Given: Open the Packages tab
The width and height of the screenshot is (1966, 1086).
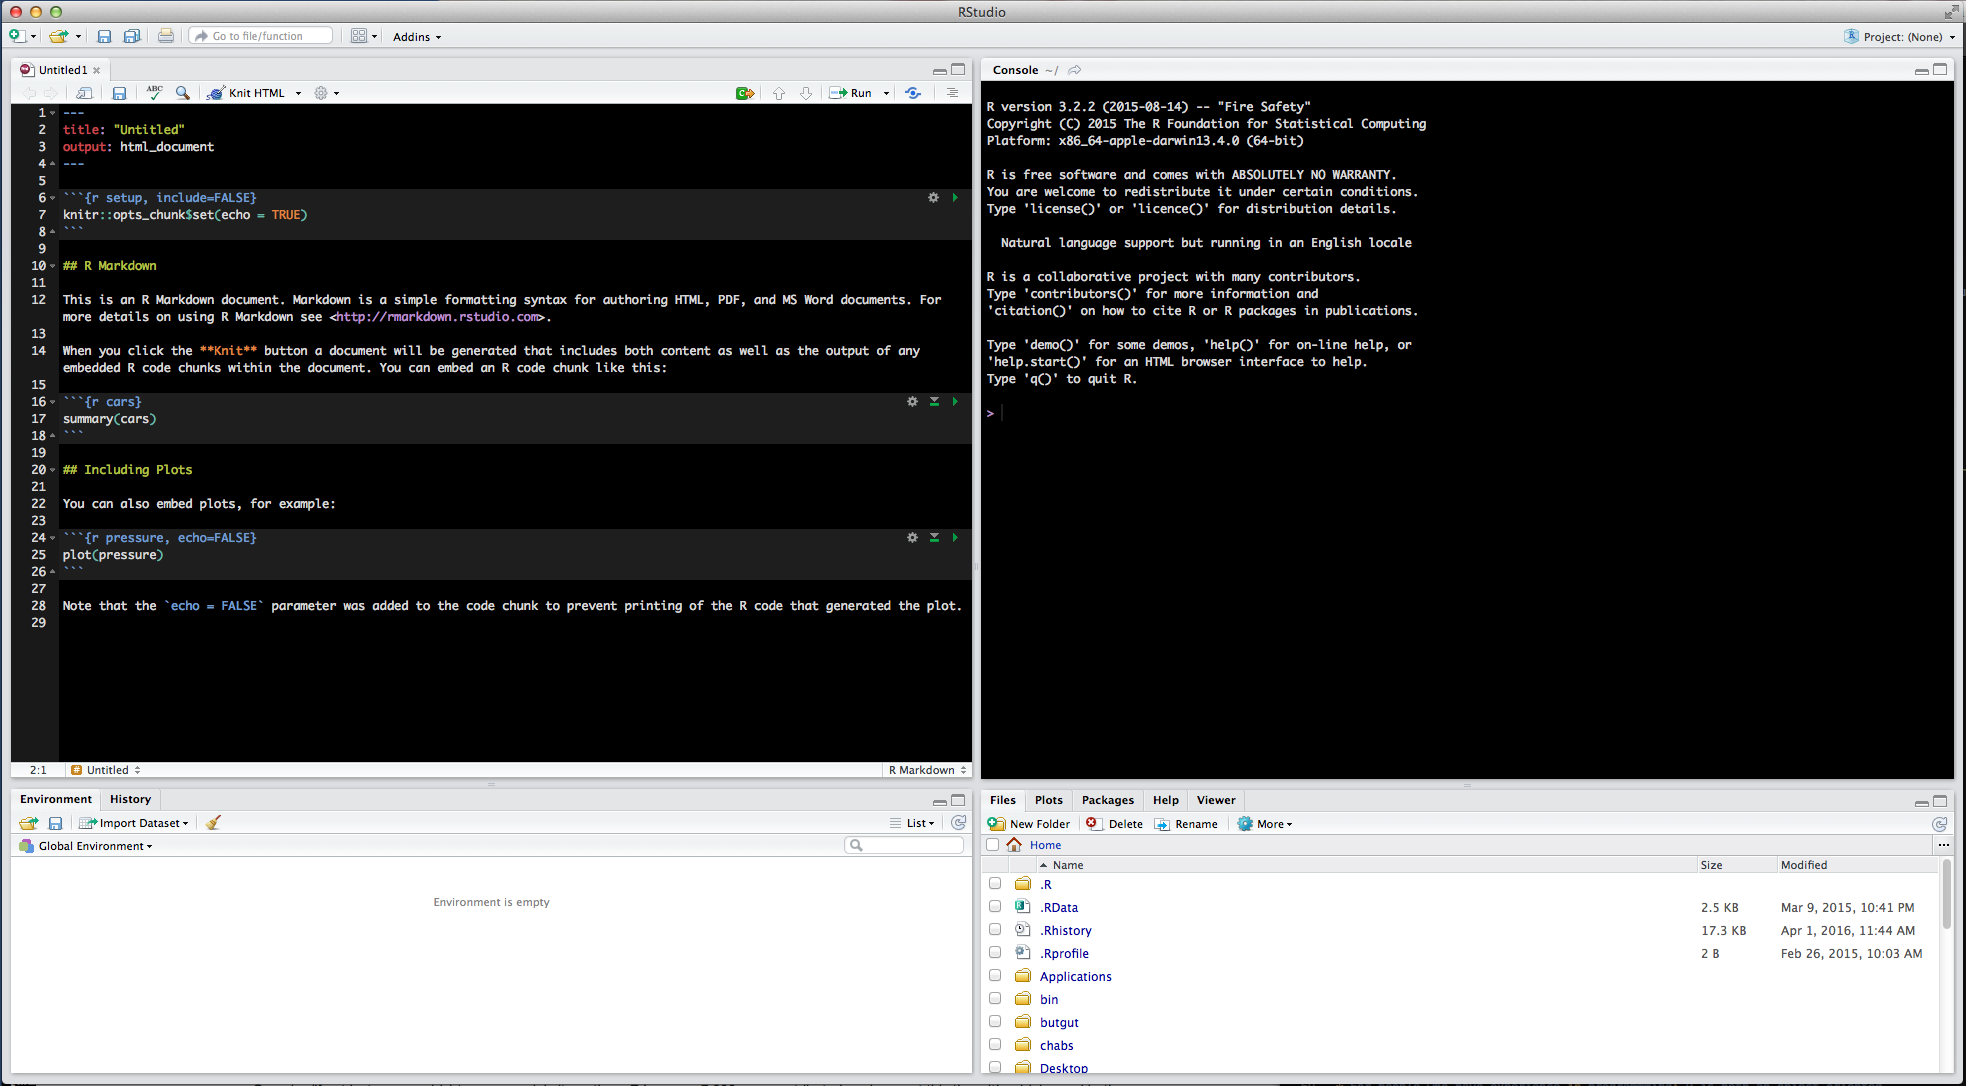Looking at the screenshot, I should coord(1108,800).
